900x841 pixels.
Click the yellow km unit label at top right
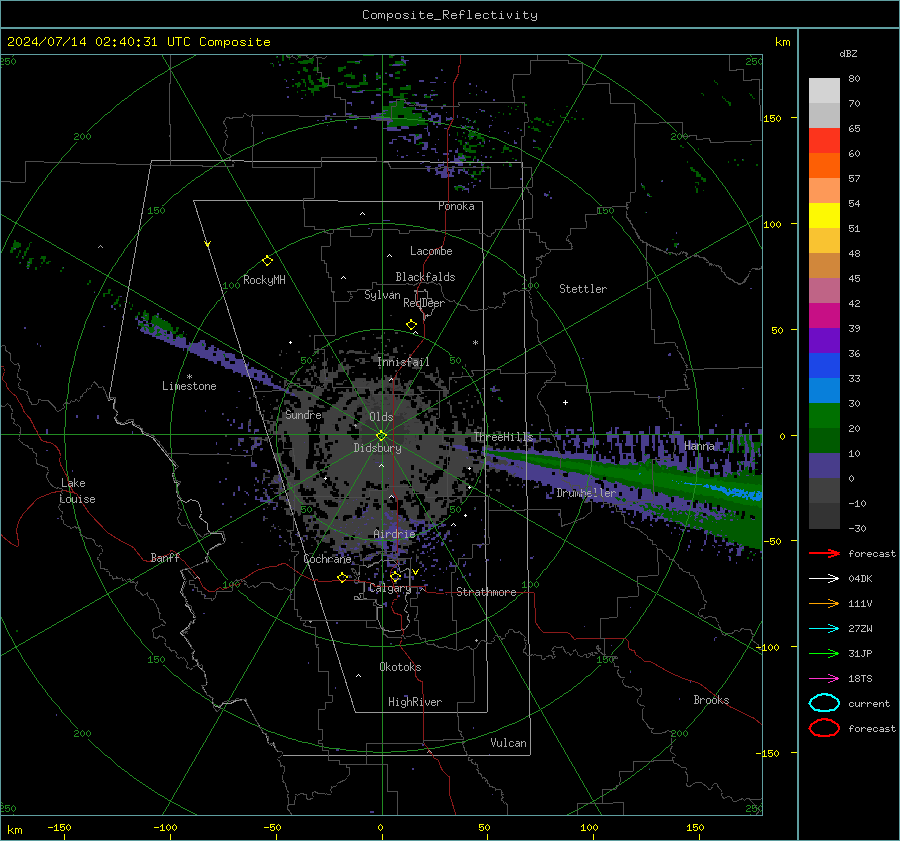point(782,42)
